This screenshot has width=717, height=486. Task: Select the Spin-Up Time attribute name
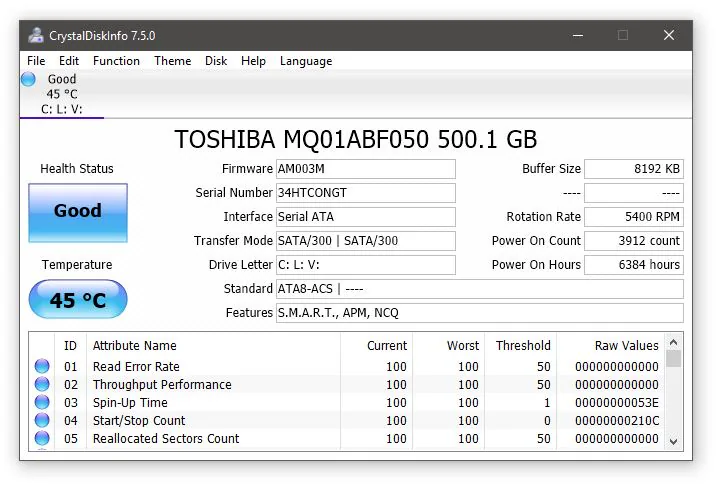point(130,403)
